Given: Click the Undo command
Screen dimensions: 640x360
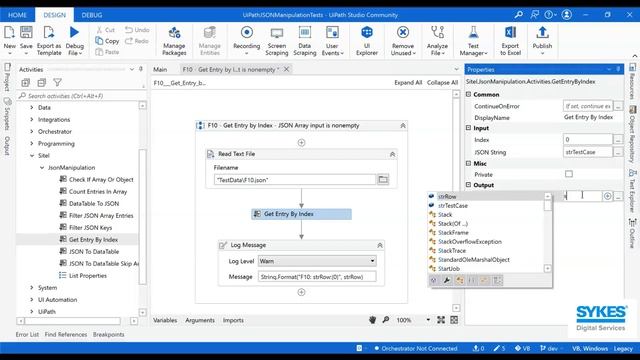Looking at the screenshot, I should [x=137, y=30].
